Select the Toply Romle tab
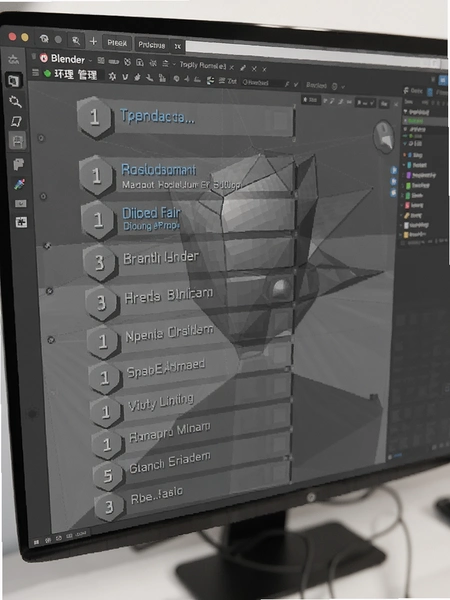Image resolution: width=450 pixels, height=600 pixels. tap(202, 65)
